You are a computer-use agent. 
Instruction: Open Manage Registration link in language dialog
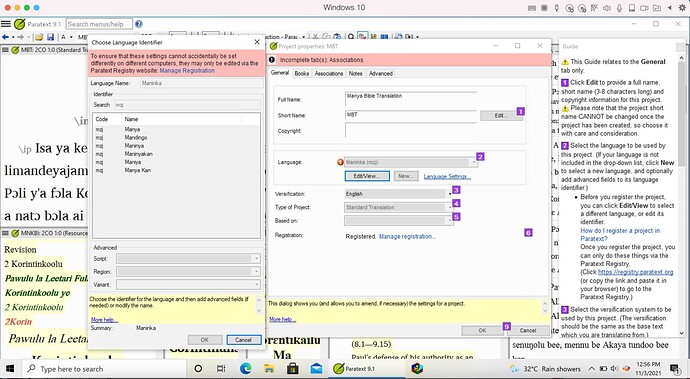(187, 70)
